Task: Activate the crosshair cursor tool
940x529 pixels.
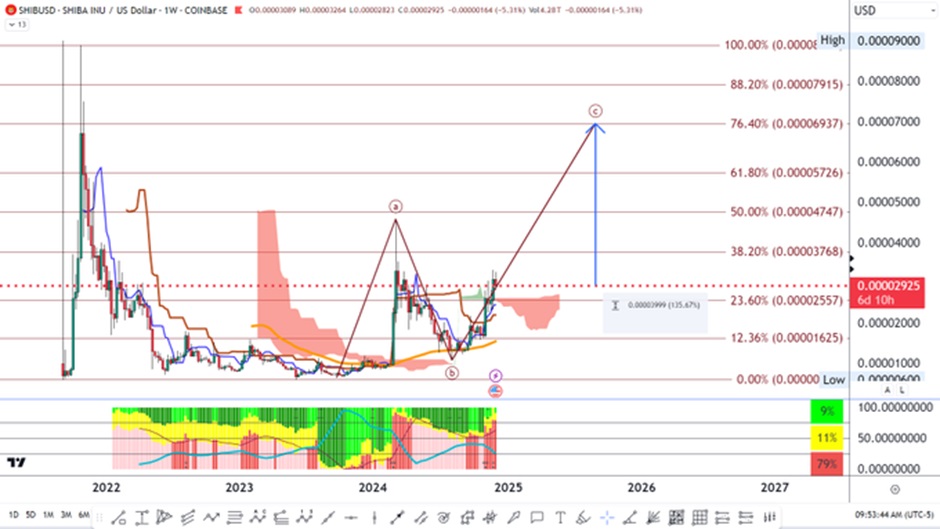Action: [x=606, y=516]
